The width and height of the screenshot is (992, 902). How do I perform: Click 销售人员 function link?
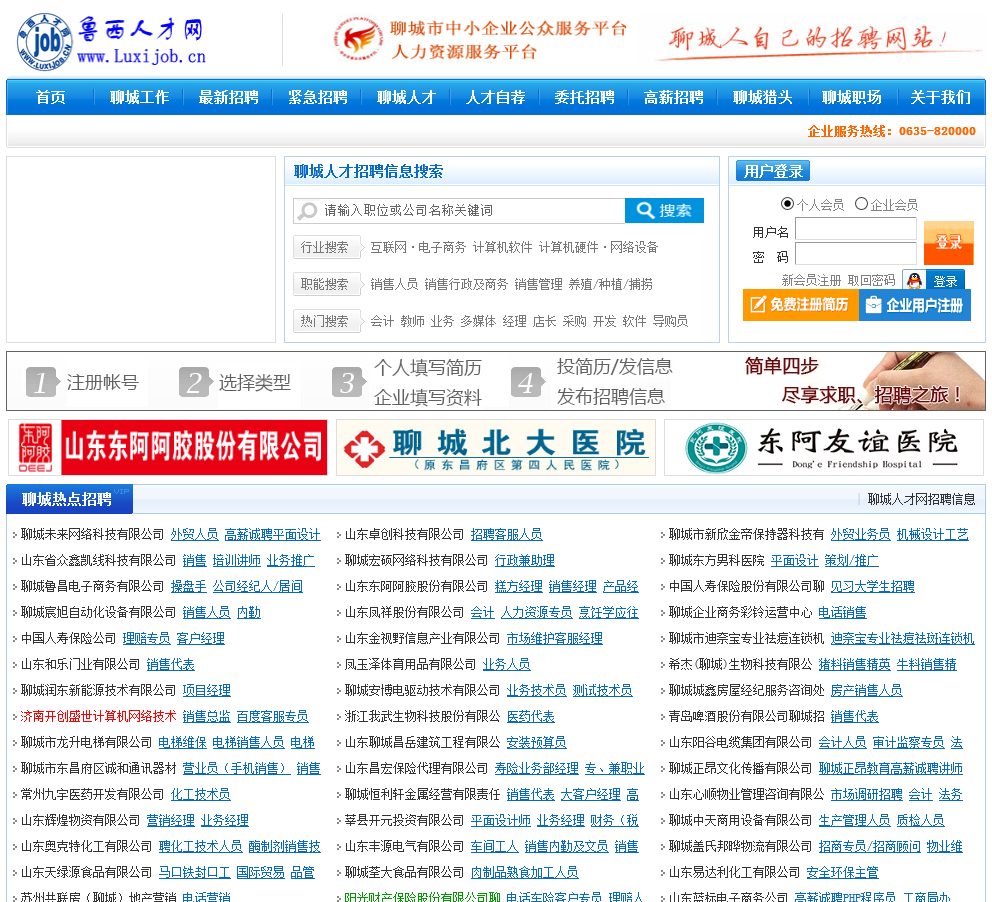[x=394, y=285]
